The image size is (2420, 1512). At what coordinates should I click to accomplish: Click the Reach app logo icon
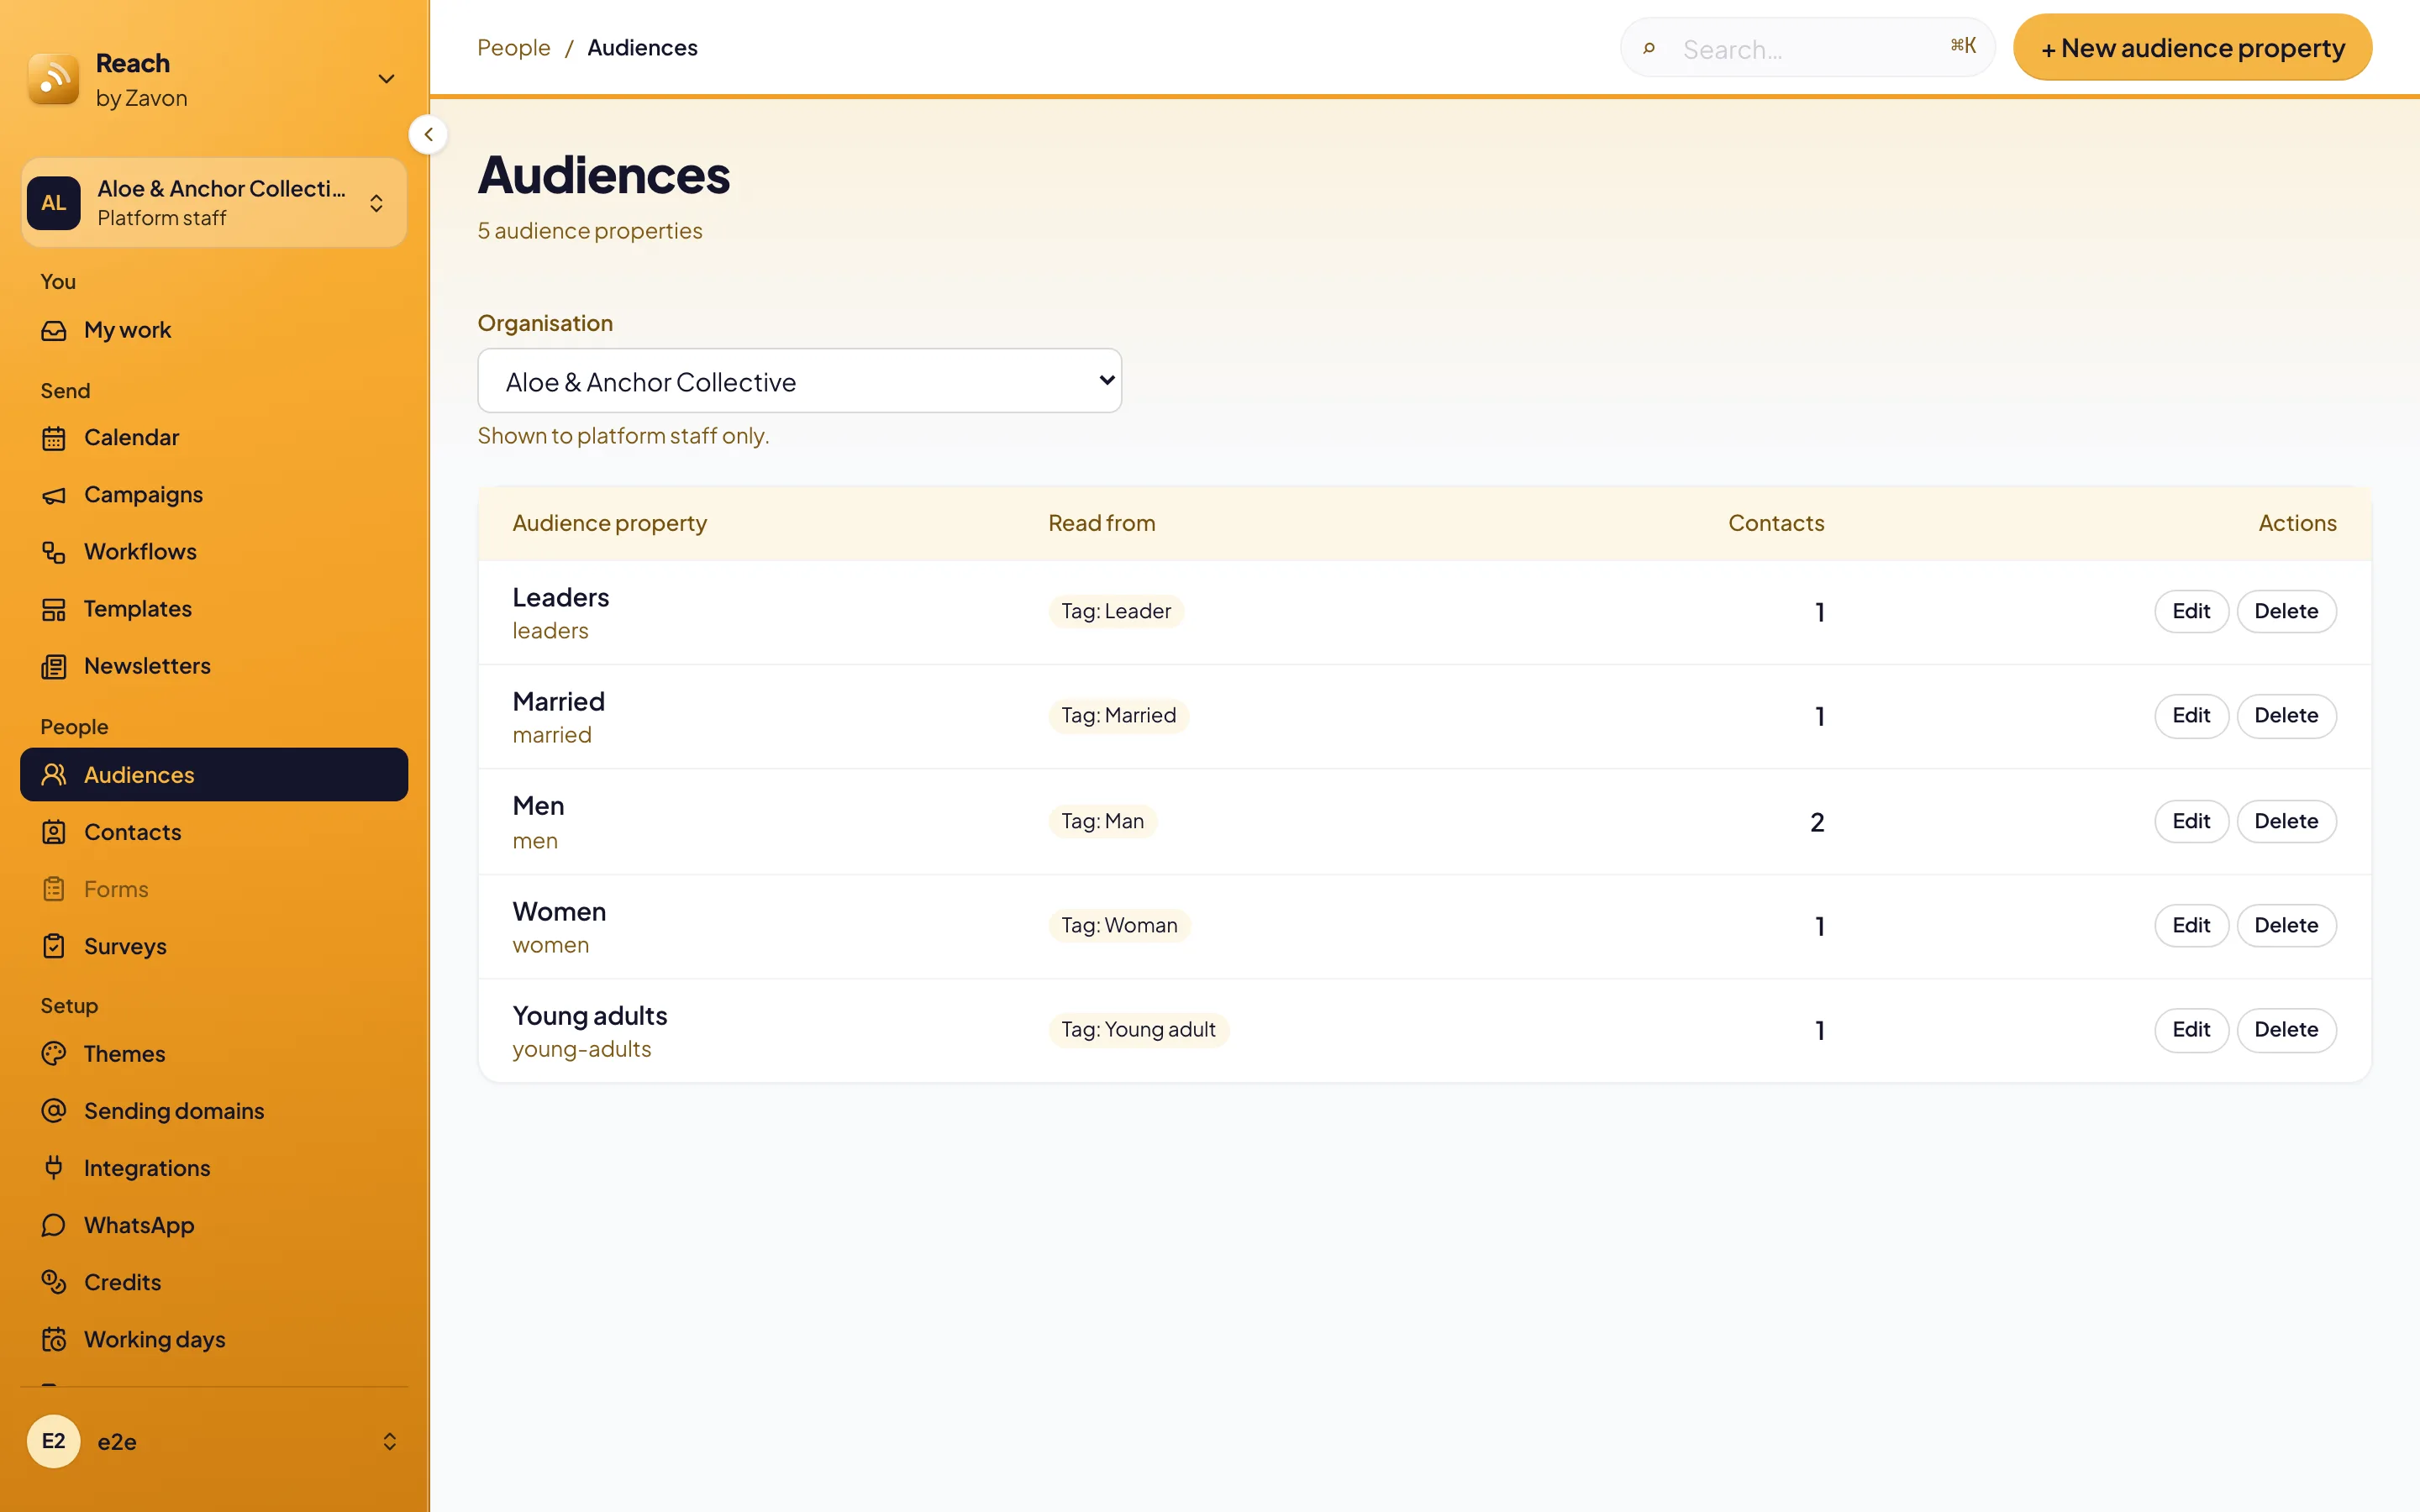(x=54, y=80)
